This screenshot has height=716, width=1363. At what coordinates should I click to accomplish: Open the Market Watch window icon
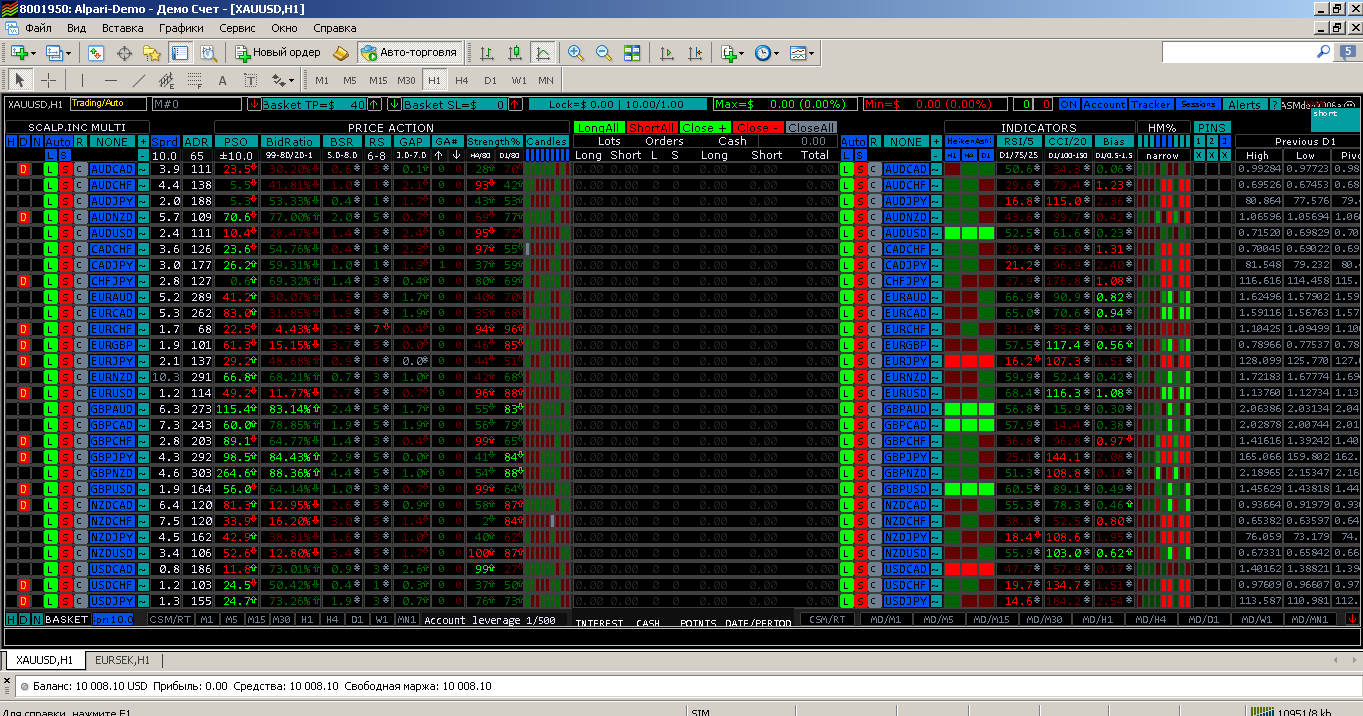(96, 53)
